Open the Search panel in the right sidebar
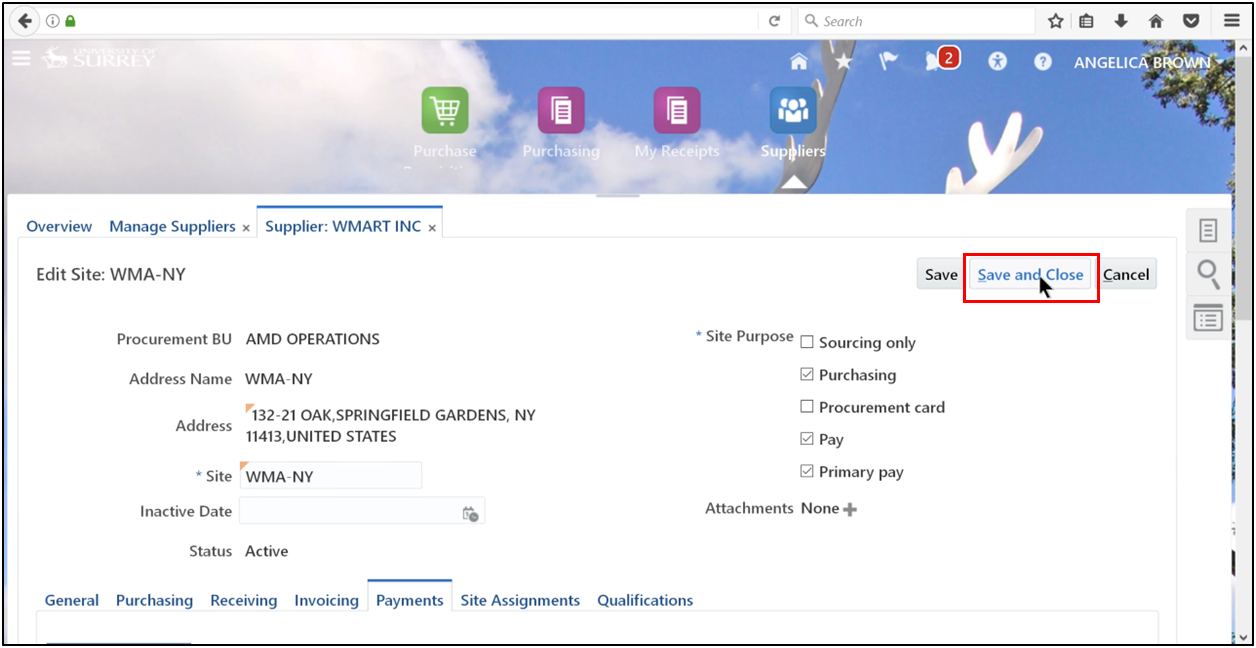The height and width of the screenshot is (648, 1256). [x=1208, y=274]
